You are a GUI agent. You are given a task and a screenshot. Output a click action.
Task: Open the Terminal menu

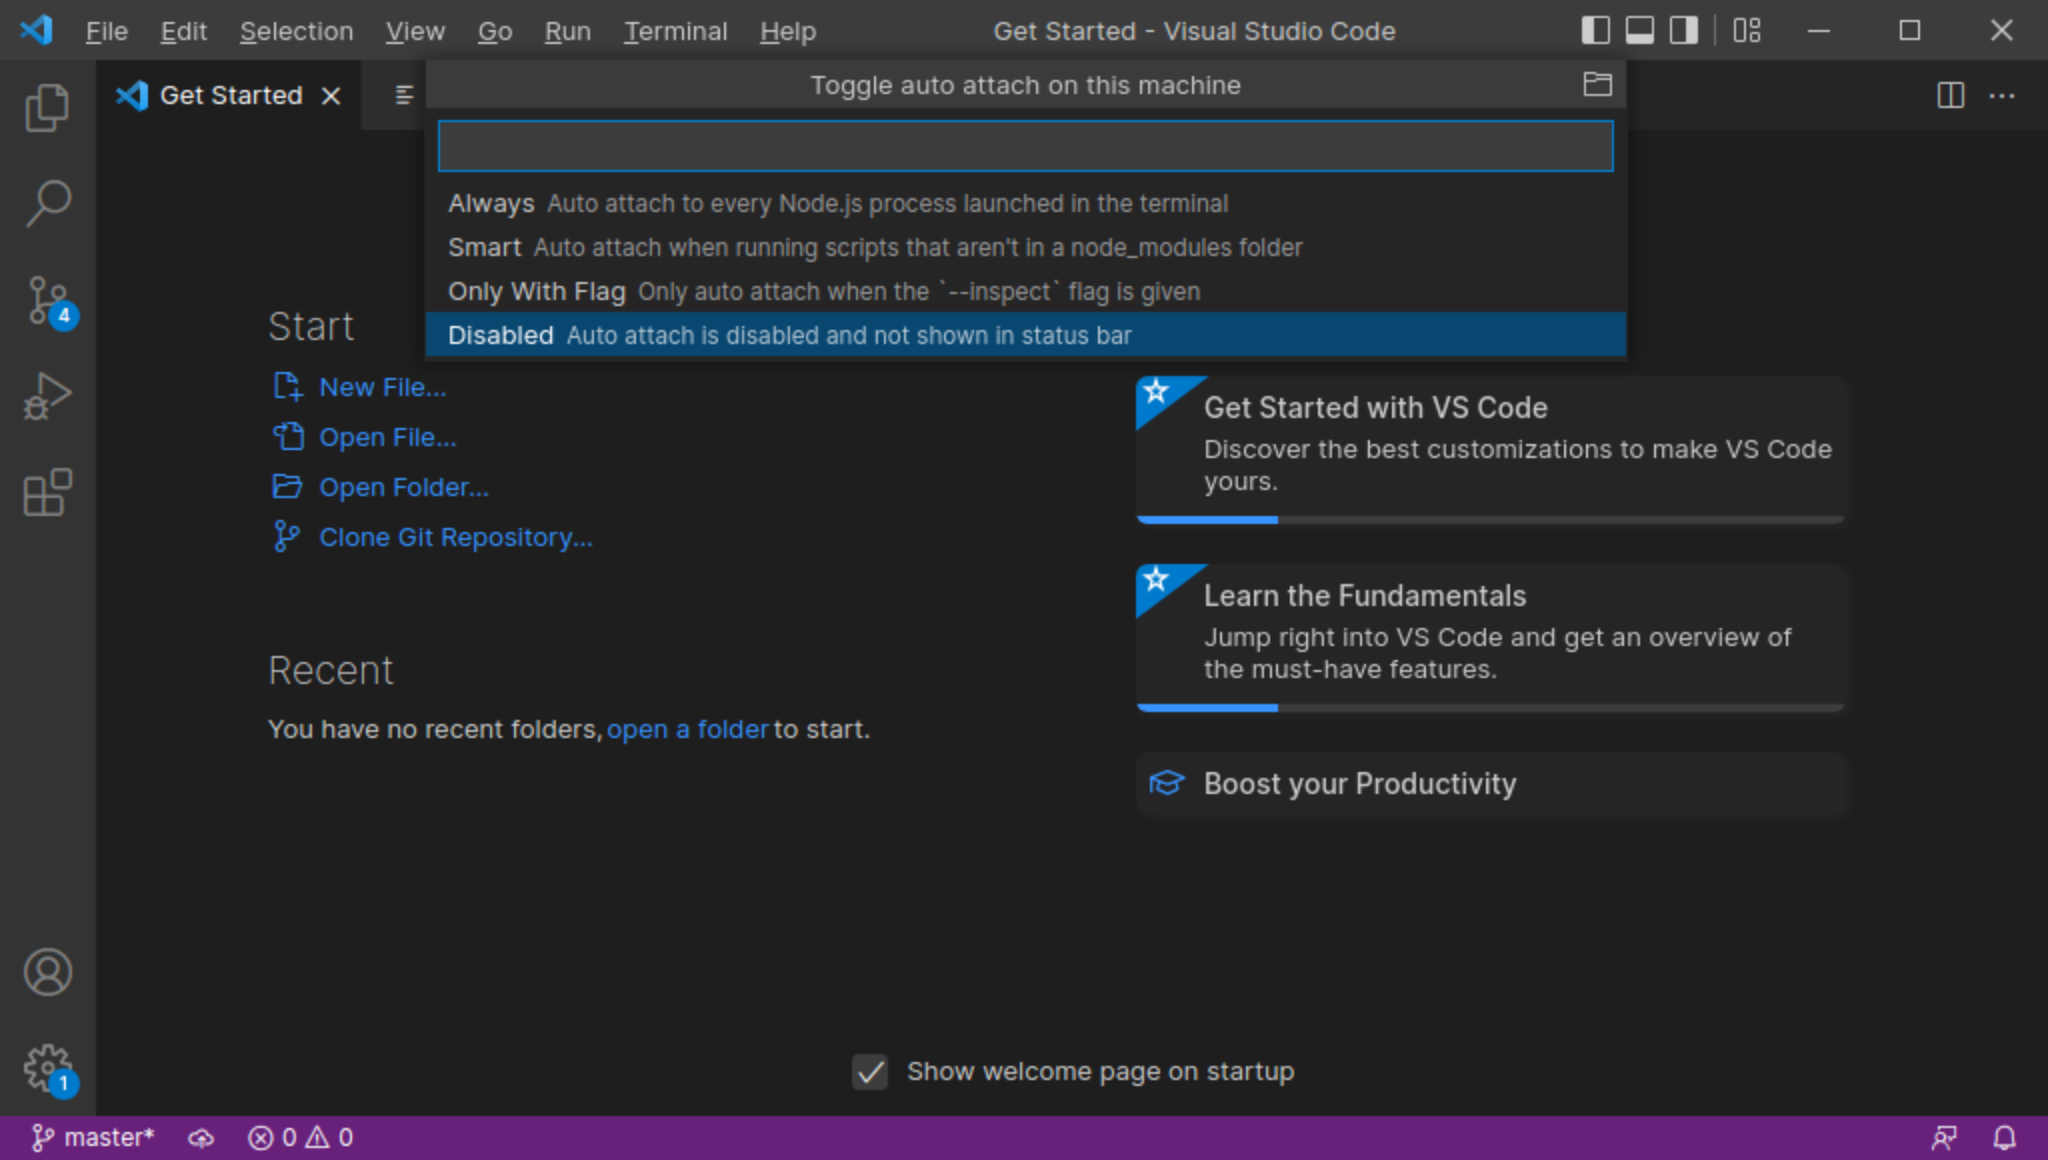coord(676,31)
